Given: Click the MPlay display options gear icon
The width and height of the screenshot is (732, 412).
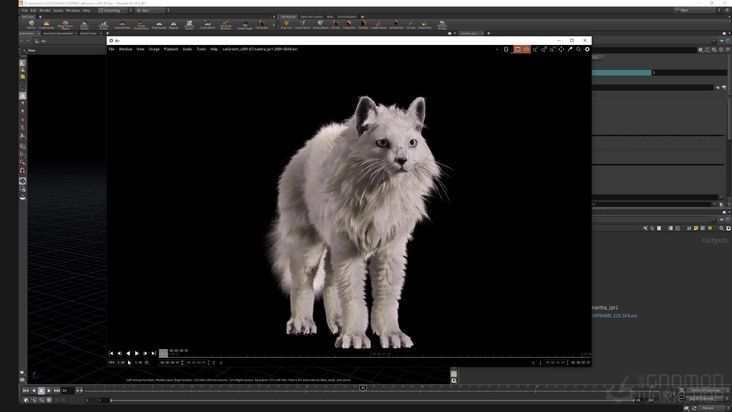Looking at the screenshot, I should [587, 49].
